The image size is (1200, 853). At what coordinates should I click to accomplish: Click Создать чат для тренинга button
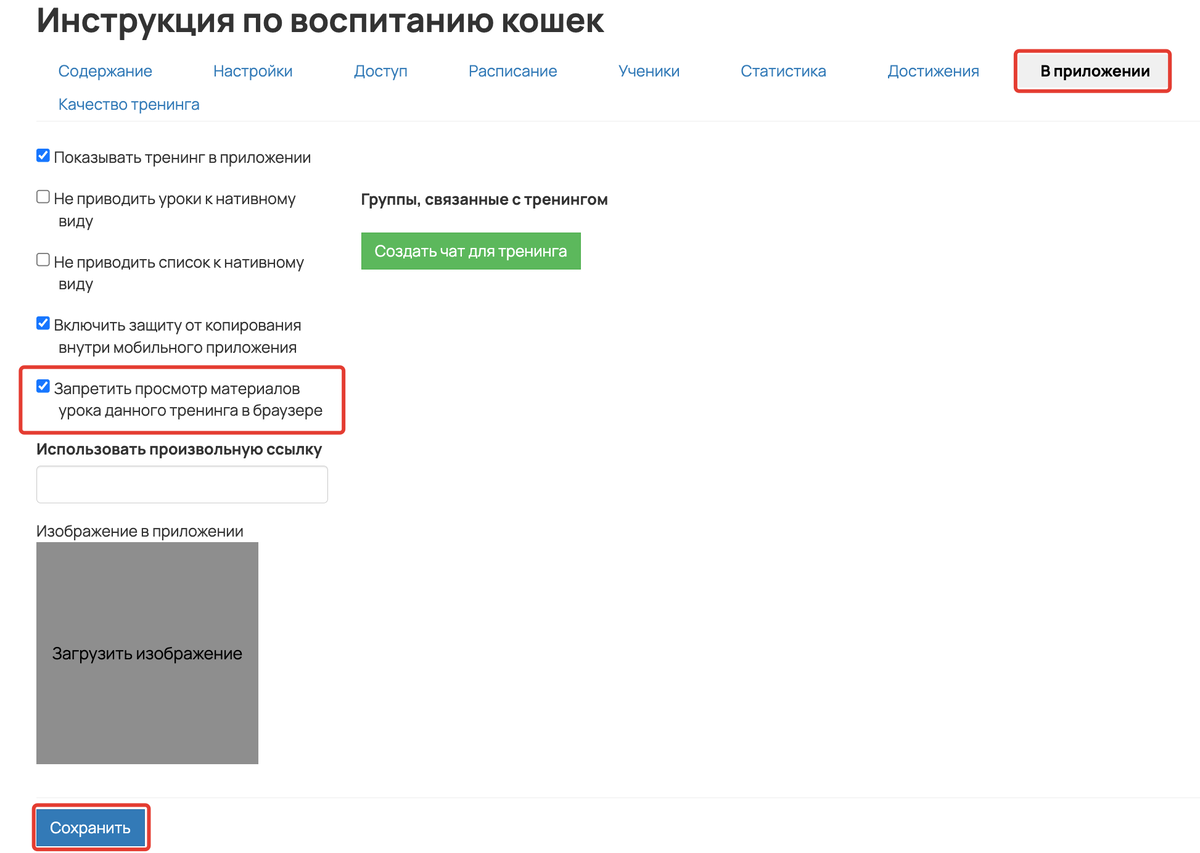tap(471, 251)
